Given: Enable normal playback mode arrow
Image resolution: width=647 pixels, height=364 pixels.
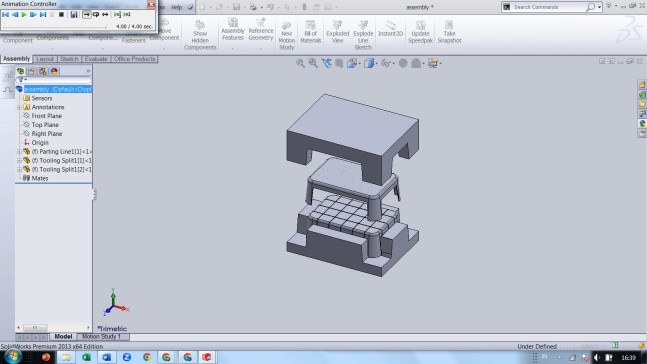Looking at the screenshot, I should 86,14.
